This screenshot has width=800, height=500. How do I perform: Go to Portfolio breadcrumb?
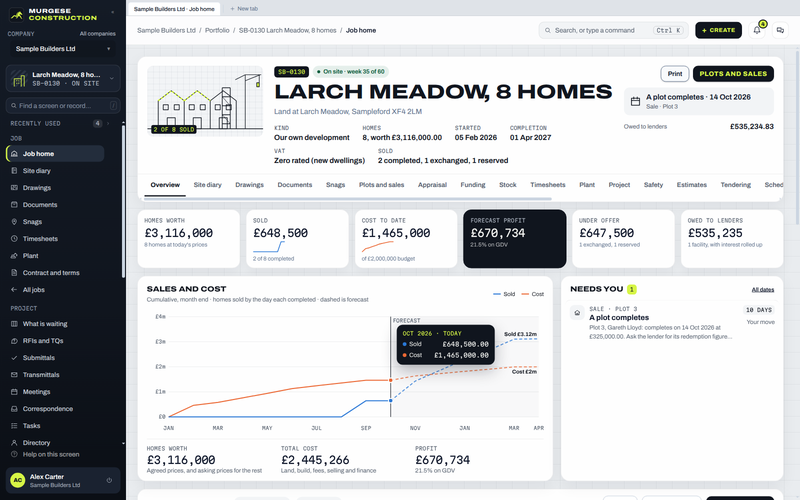(217, 30)
